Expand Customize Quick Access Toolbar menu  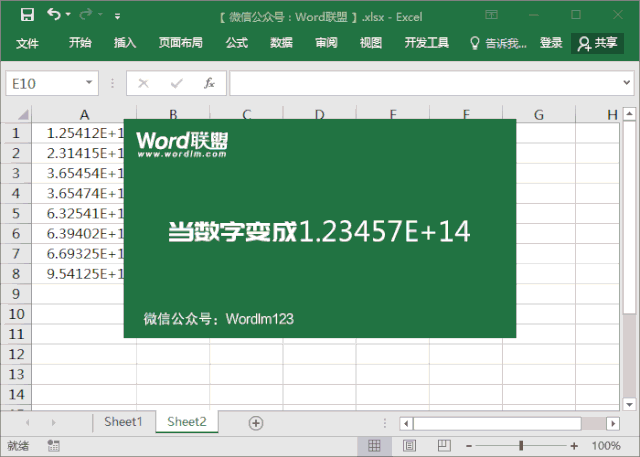(118, 16)
